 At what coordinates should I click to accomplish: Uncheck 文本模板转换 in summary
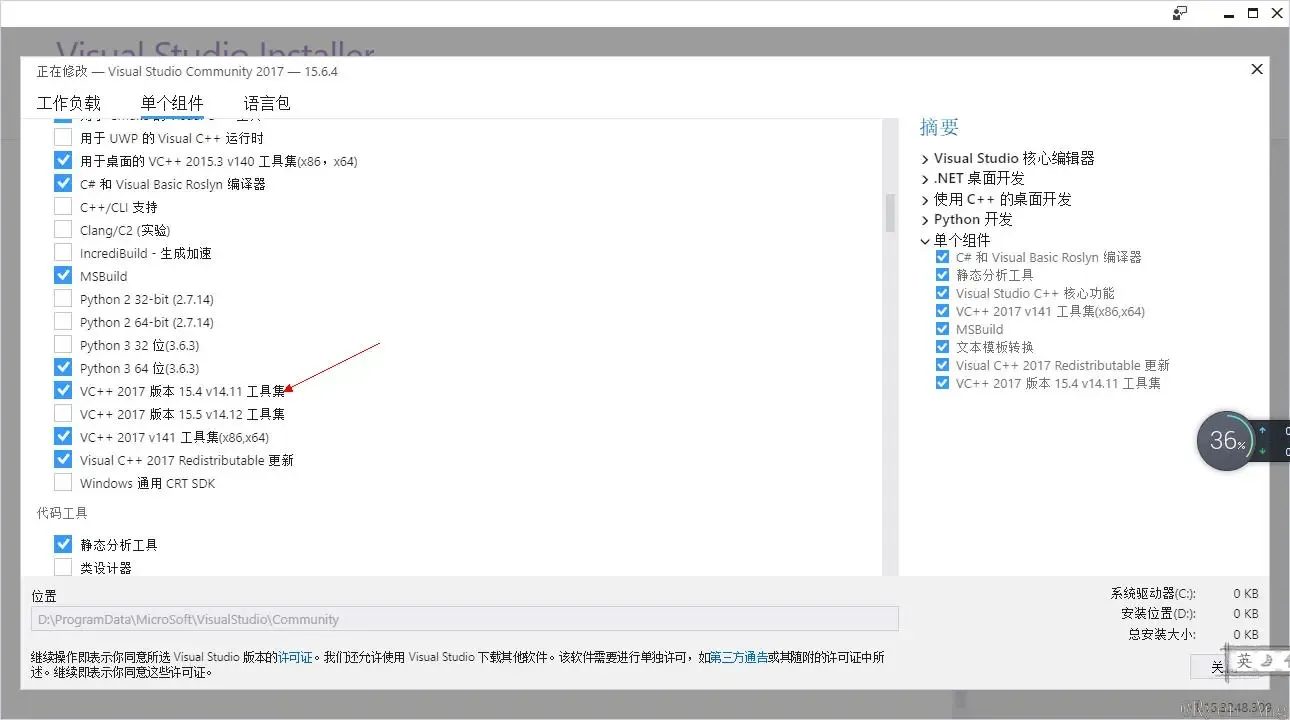pyautogui.click(x=942, y=347)
